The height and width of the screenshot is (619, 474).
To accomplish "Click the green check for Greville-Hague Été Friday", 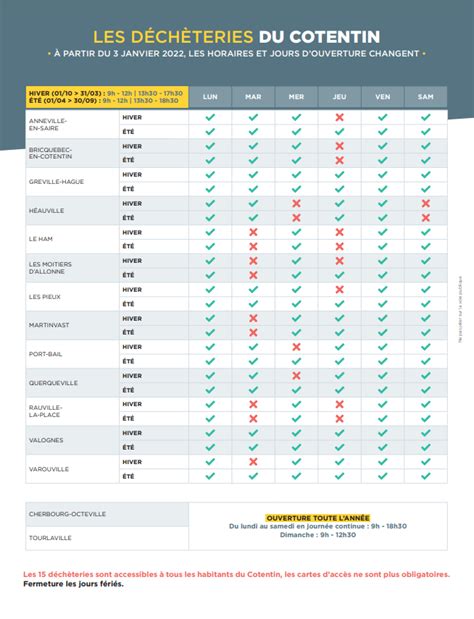I will [x=382, y=189].
